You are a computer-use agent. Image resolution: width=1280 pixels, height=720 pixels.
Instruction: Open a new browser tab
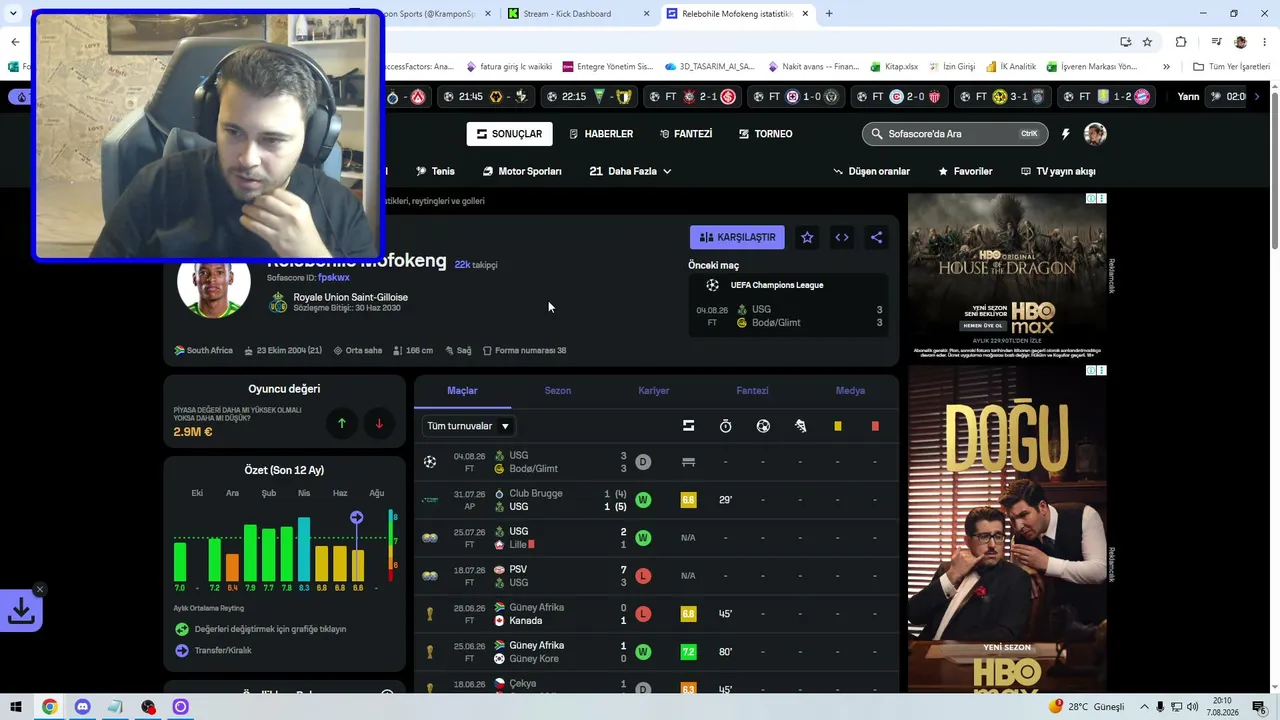click(829, 13)
